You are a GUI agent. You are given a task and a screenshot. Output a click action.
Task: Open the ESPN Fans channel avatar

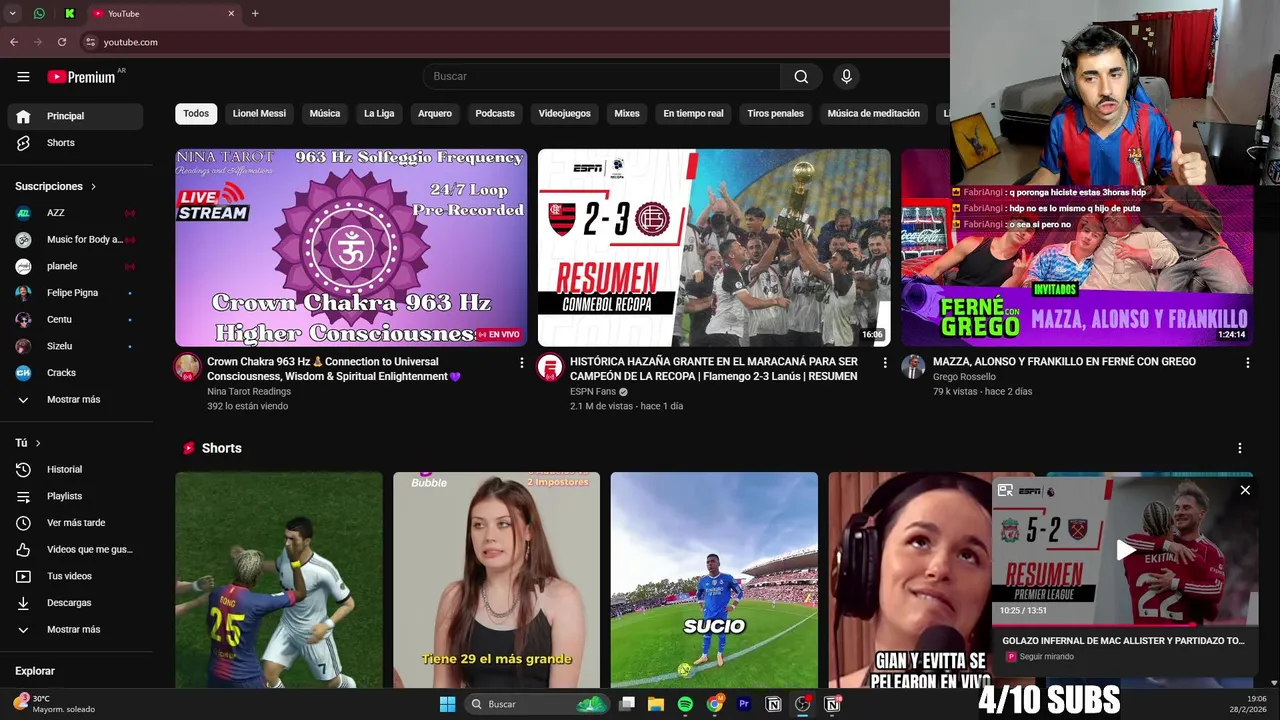pos(550,367)
